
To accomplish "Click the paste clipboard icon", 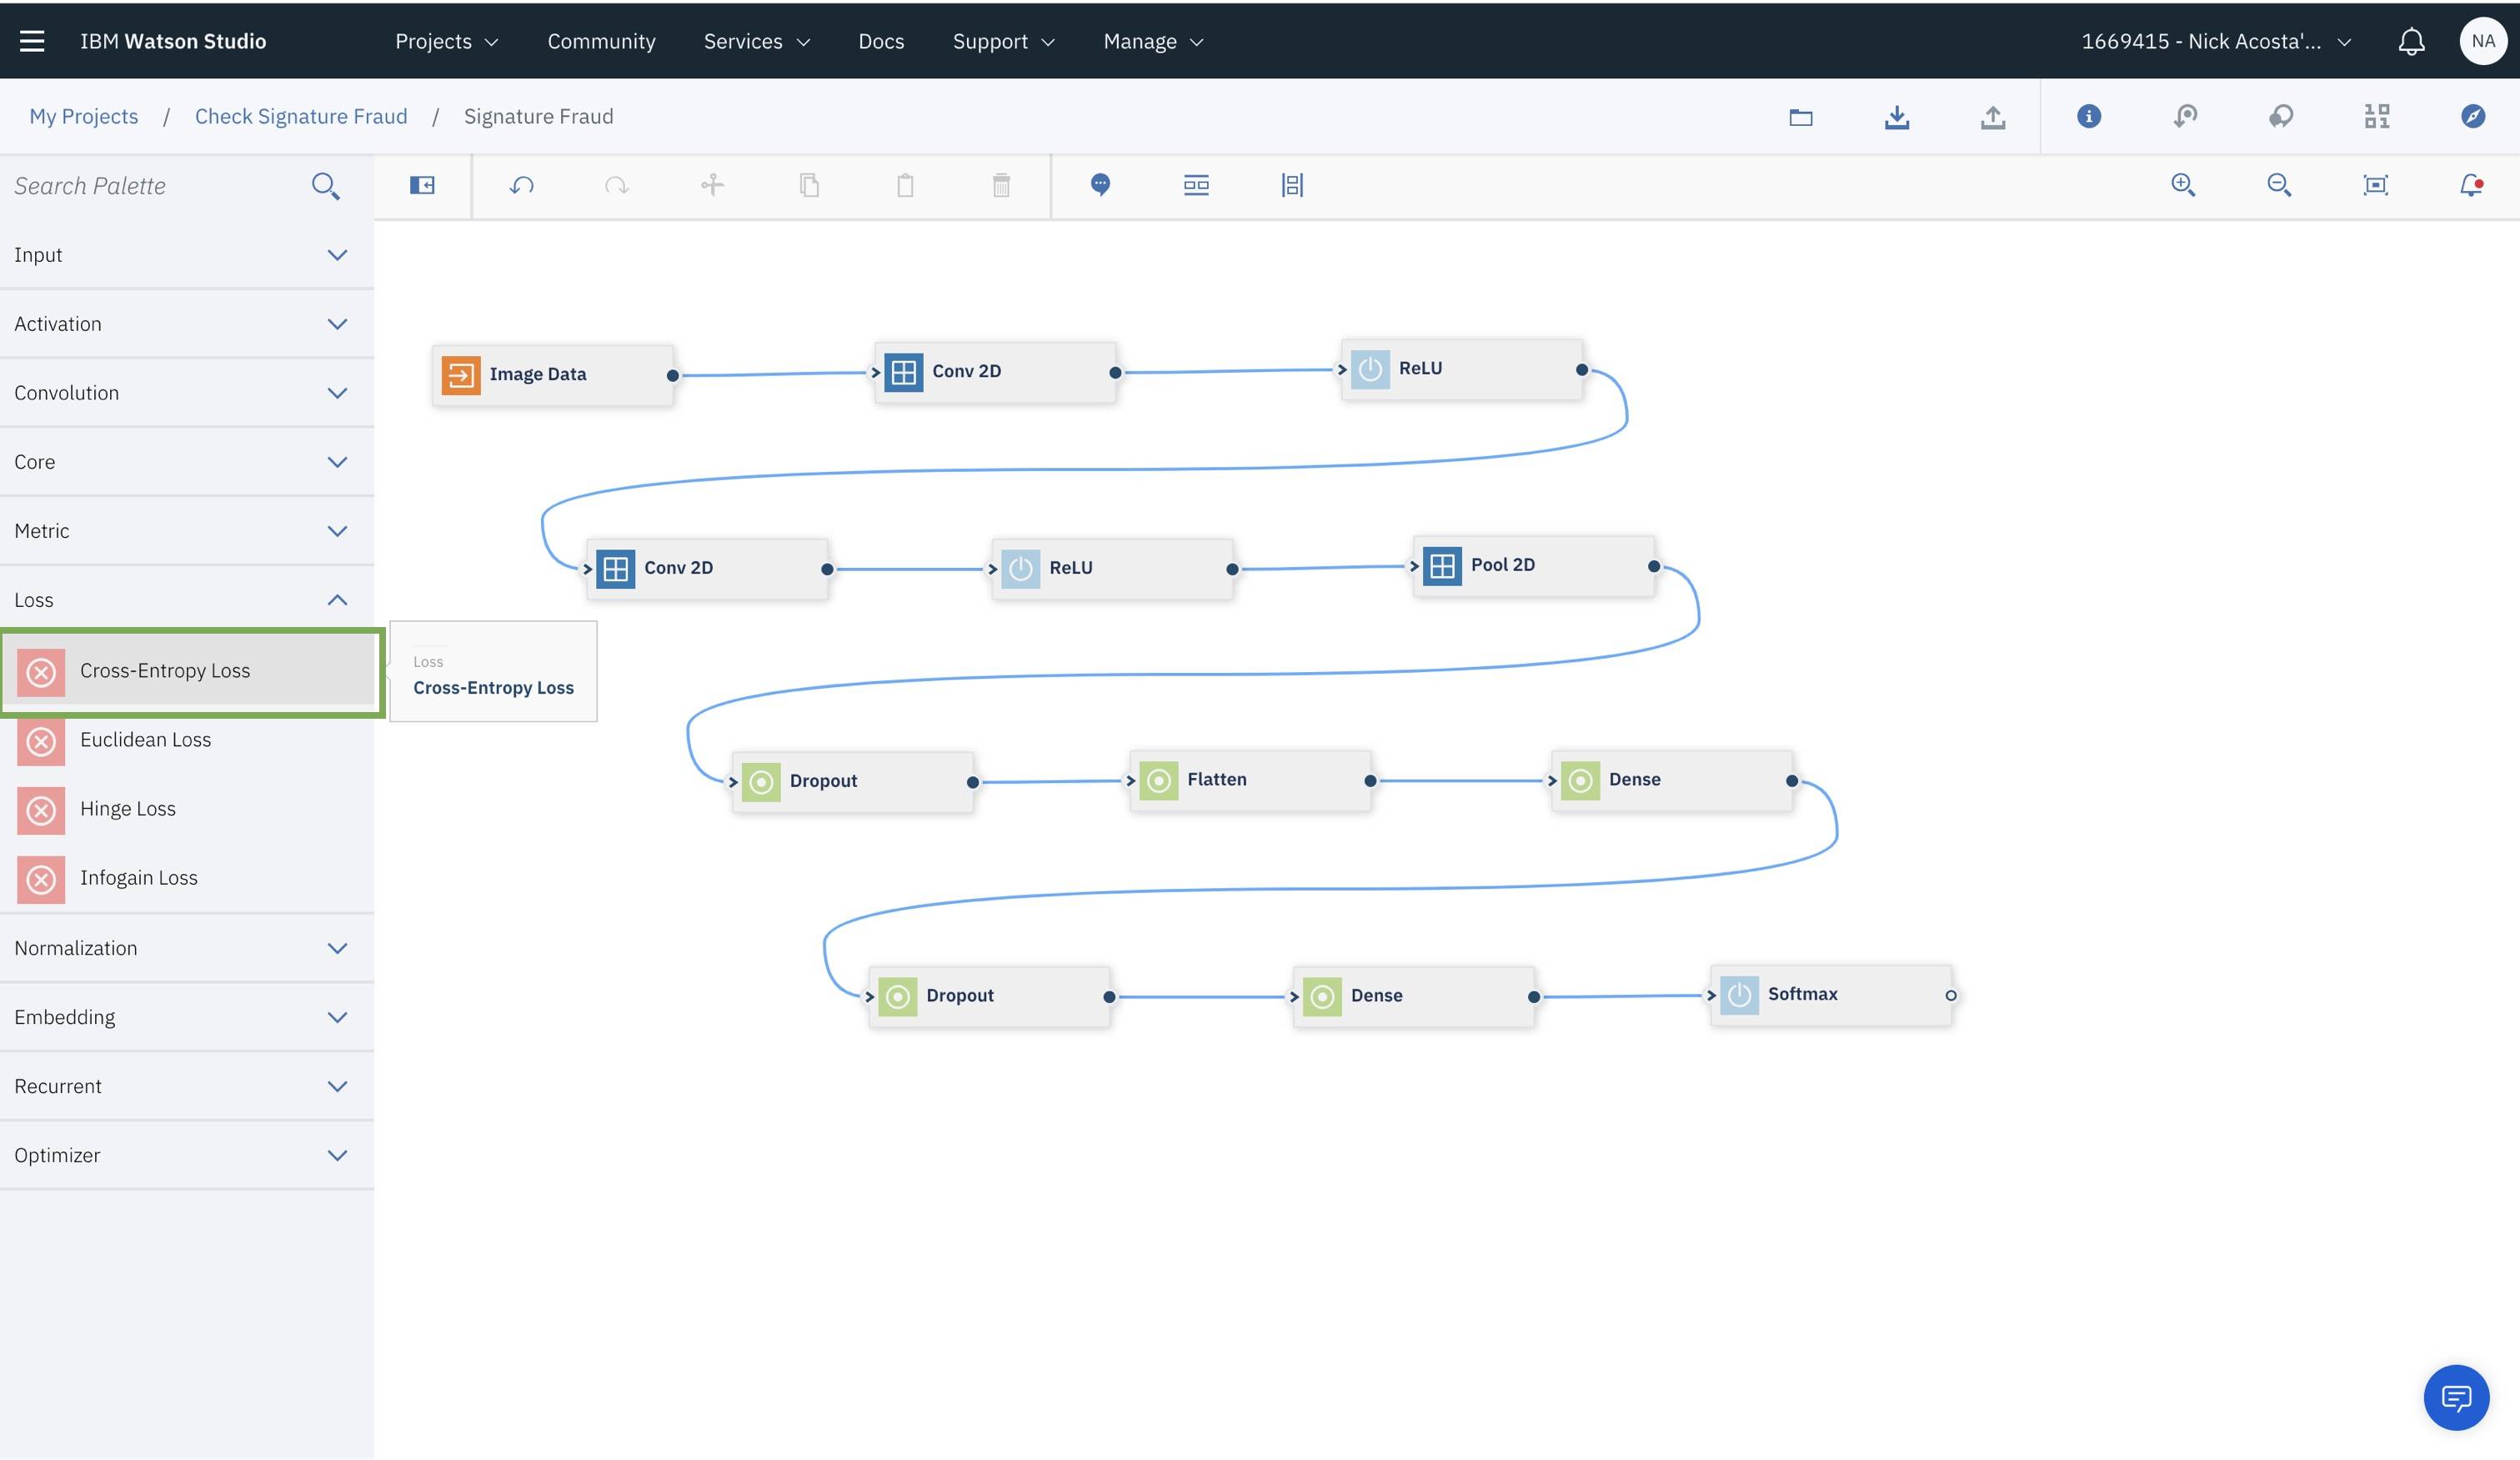I will [x=905, y=185].
